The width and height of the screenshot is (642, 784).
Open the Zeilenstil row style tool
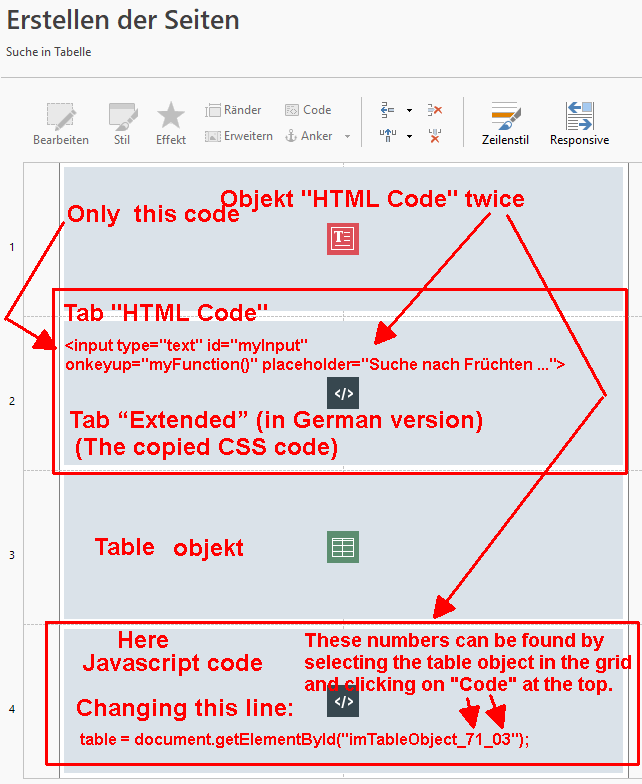[505, 122]
